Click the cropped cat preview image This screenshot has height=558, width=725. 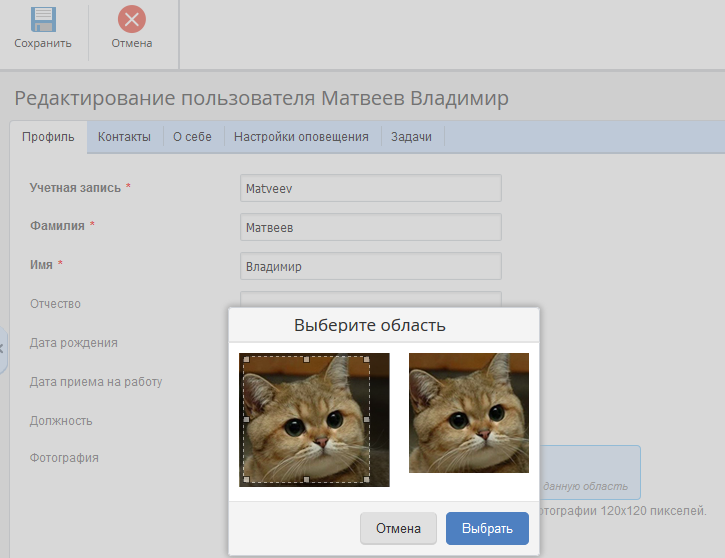(468, 412)
